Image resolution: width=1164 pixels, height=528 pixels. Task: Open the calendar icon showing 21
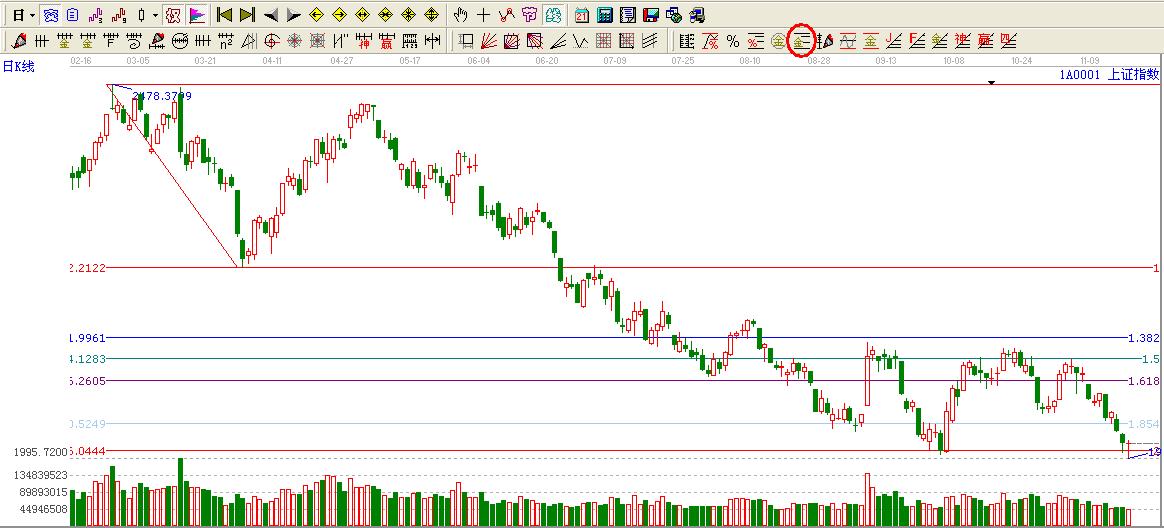click(582, 15)
